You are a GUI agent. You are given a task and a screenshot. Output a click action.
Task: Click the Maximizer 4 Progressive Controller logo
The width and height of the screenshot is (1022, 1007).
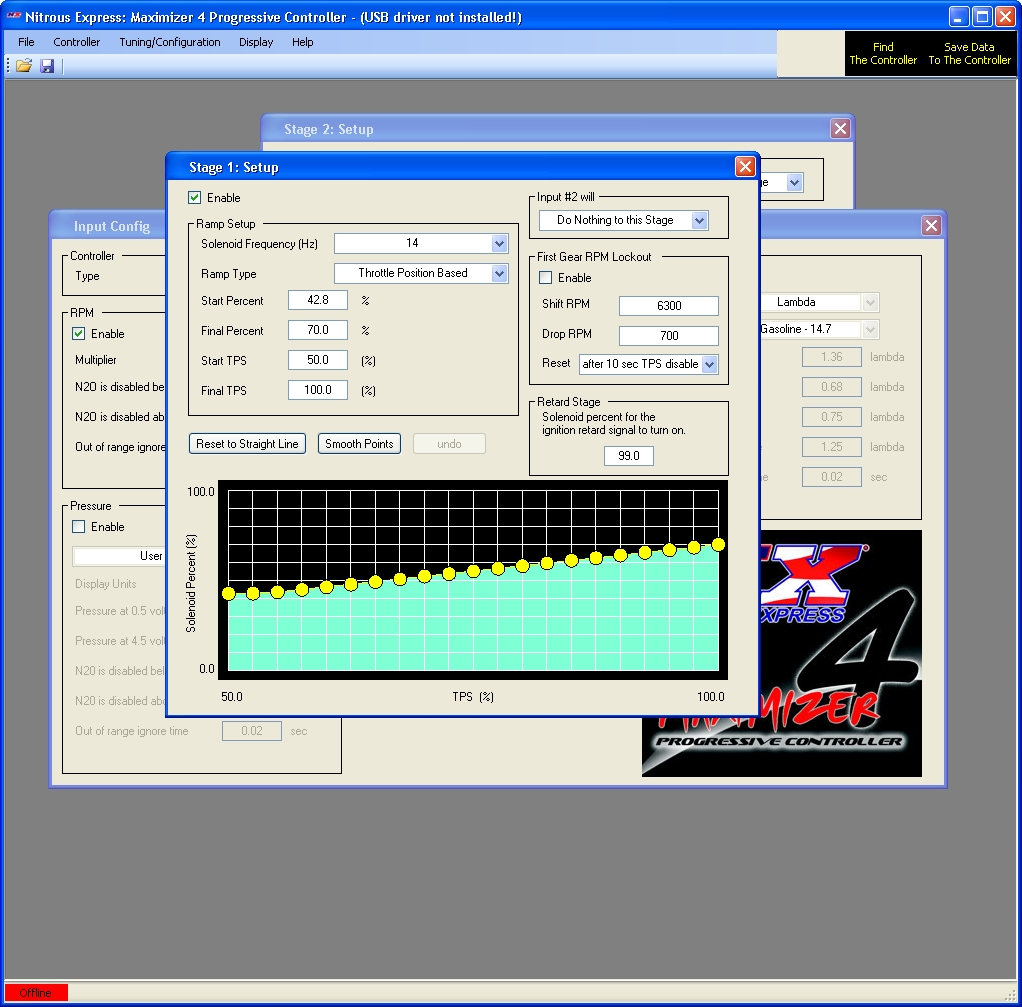(x=841, y=653)
